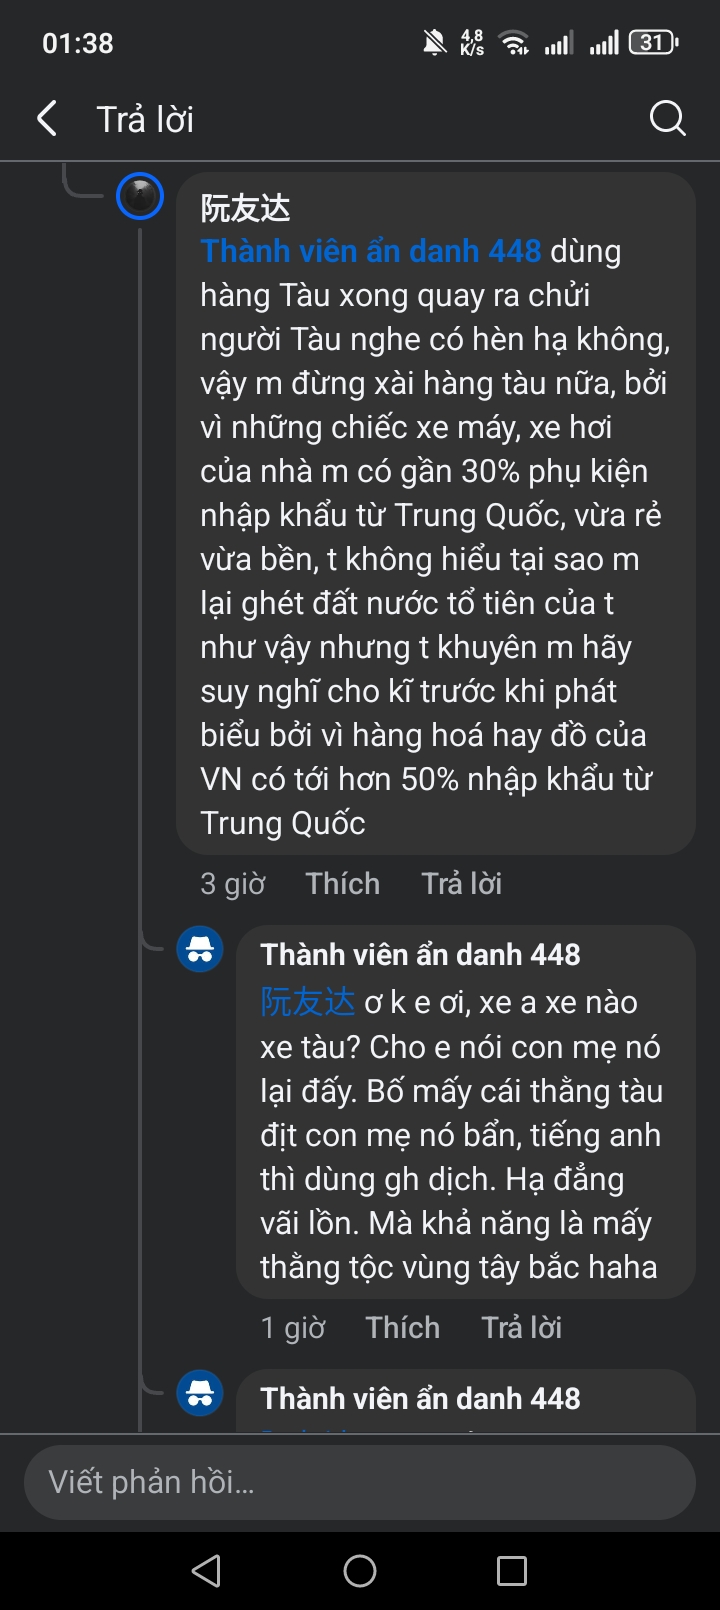
Task: Focus the Viết phản hồi input field
Action: (360, 1482)
